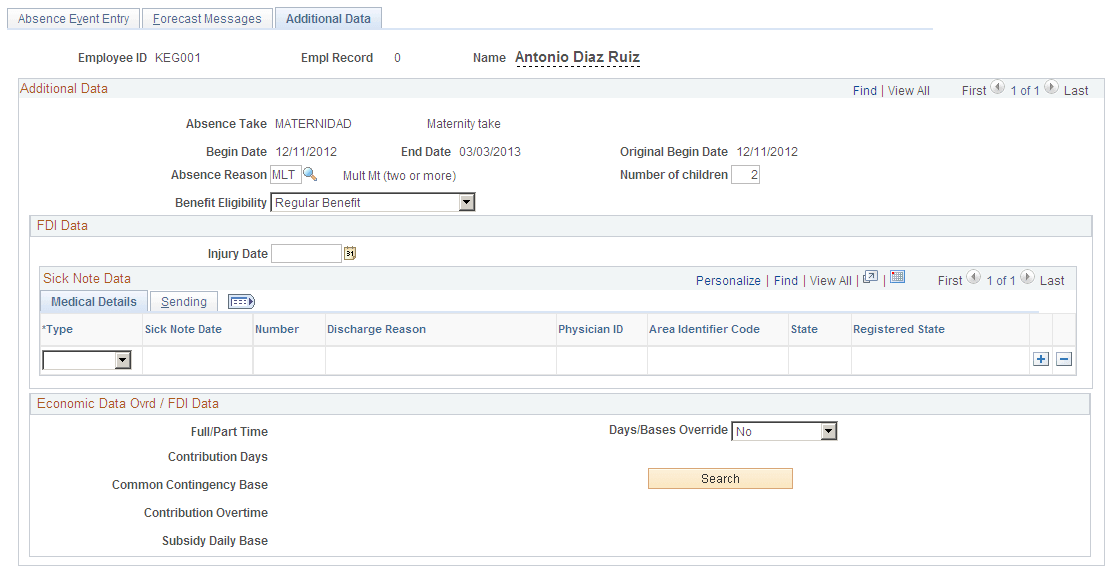Click the Registered State column header
This screenshot has height=573, width=1113.
point(899,329)
